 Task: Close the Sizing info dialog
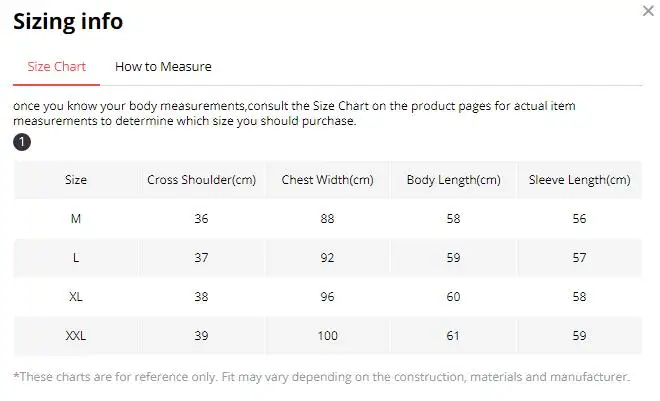pyautogui.click(x=647, y=11)
